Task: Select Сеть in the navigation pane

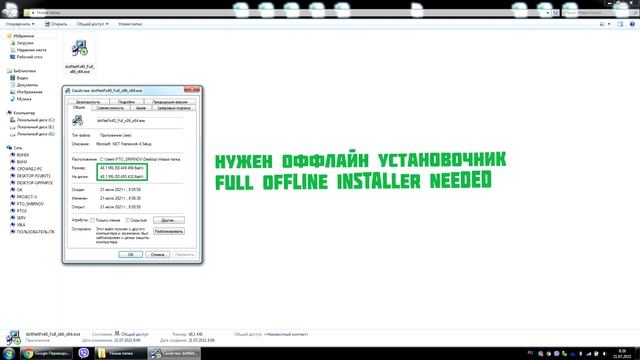Action: [18, 148]
